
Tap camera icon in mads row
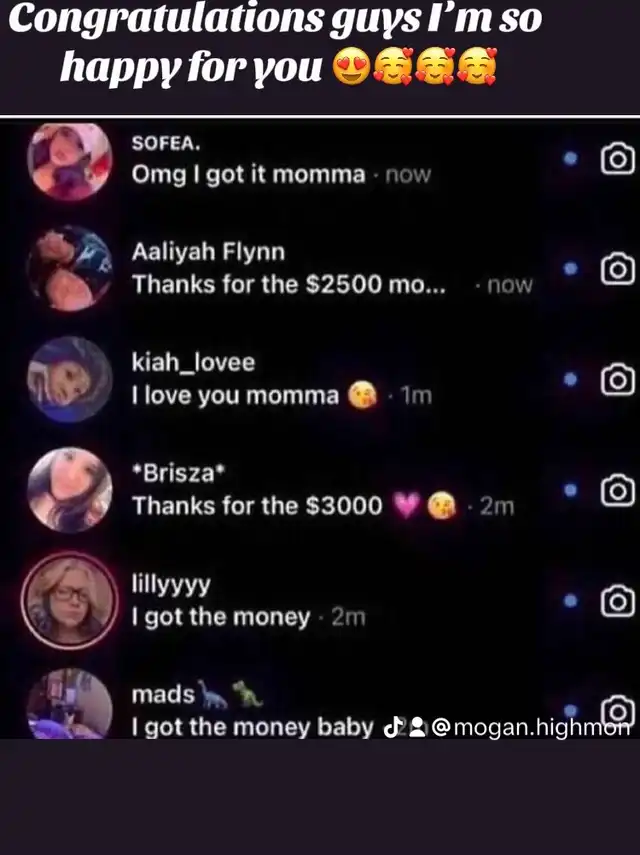(x=618, y=709)
